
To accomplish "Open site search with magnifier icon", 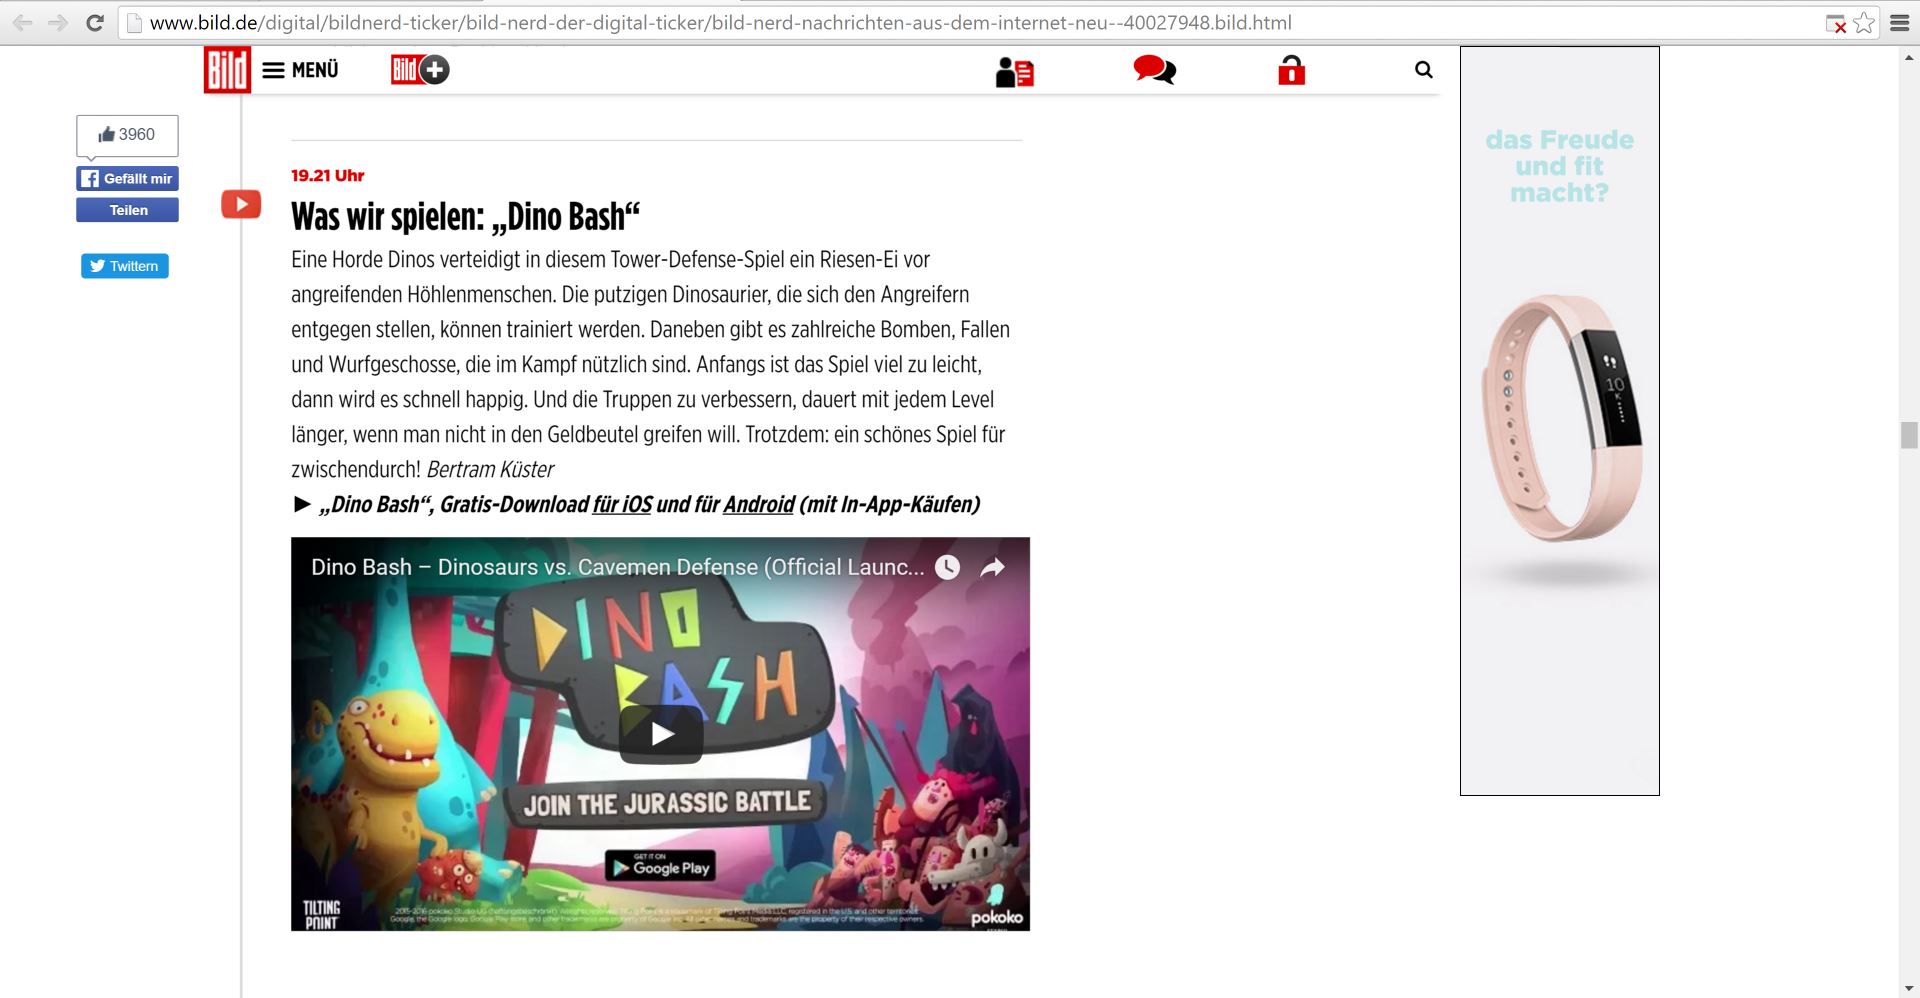I will [1424, 70].
